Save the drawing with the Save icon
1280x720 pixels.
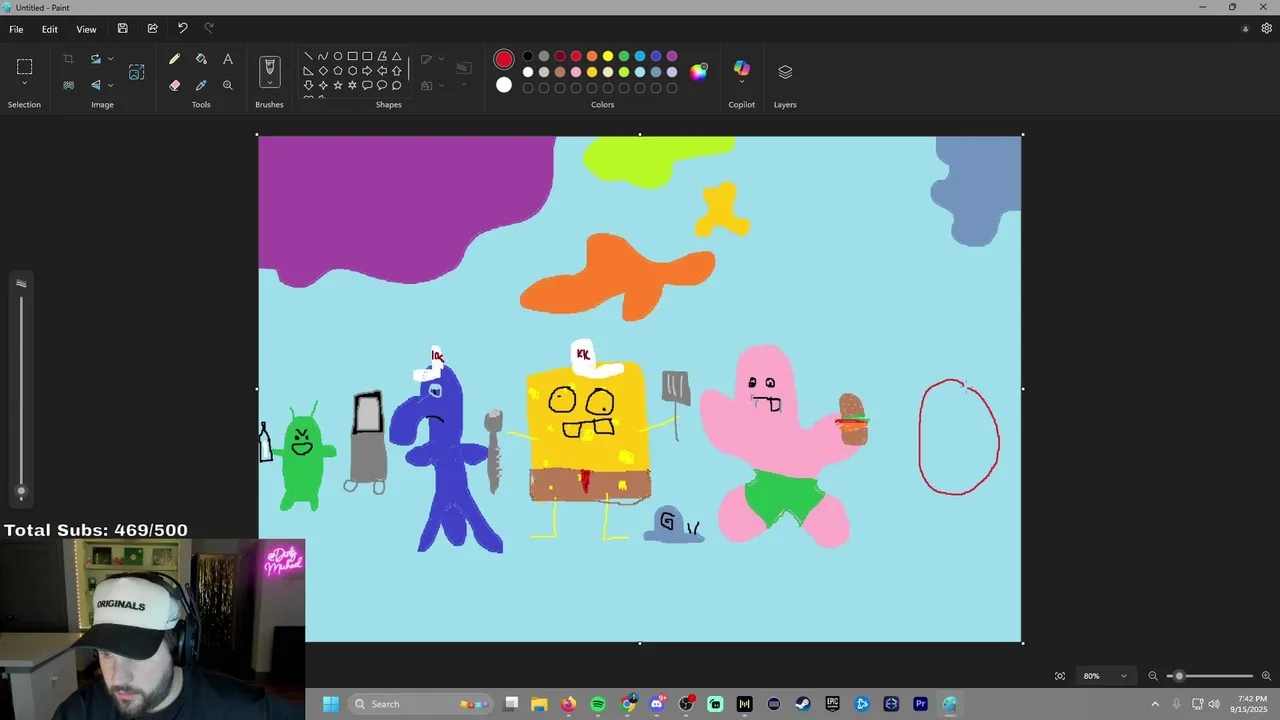pos(122,29)
